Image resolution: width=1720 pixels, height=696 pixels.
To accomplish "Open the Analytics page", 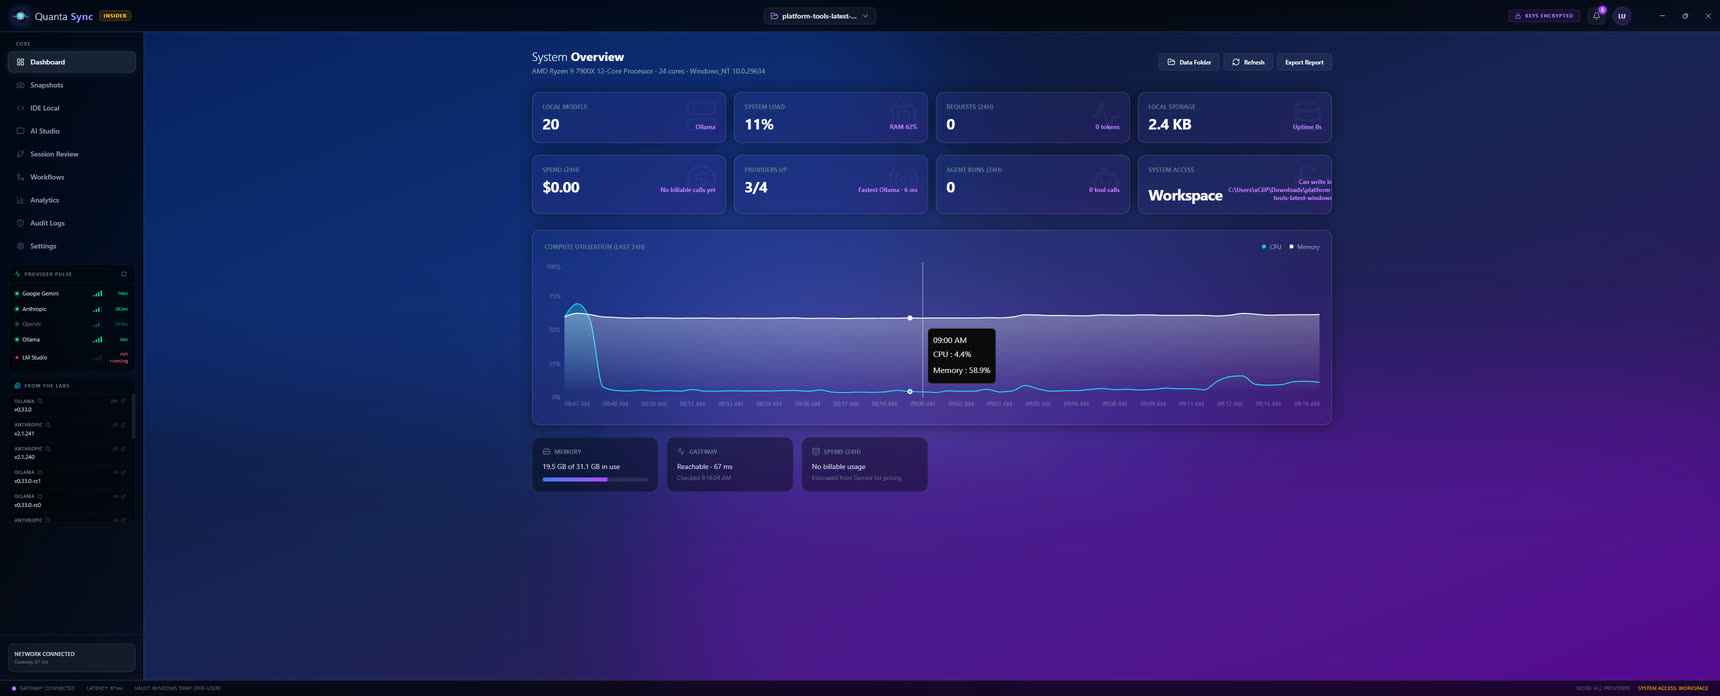I will pos(72,200).
